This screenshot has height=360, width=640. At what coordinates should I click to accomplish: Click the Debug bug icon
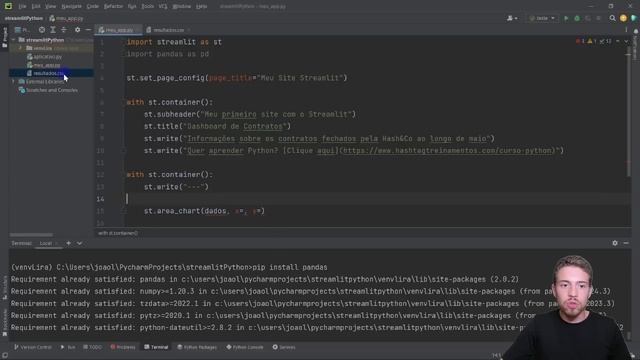tap(577, 18)
